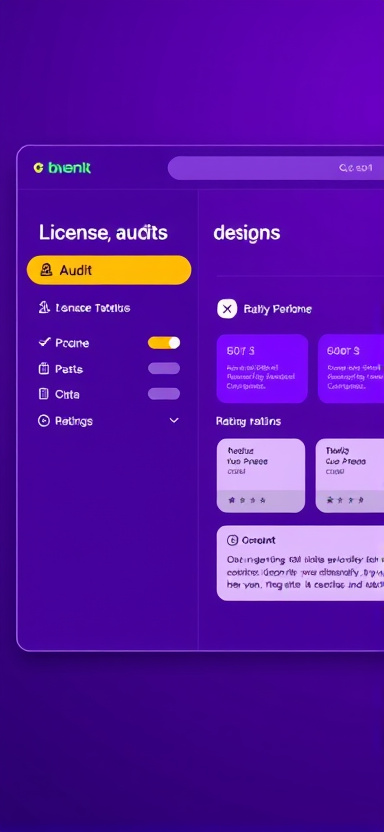Click the Pcane label in sidebar
The image size is (384, 832).
72,343
